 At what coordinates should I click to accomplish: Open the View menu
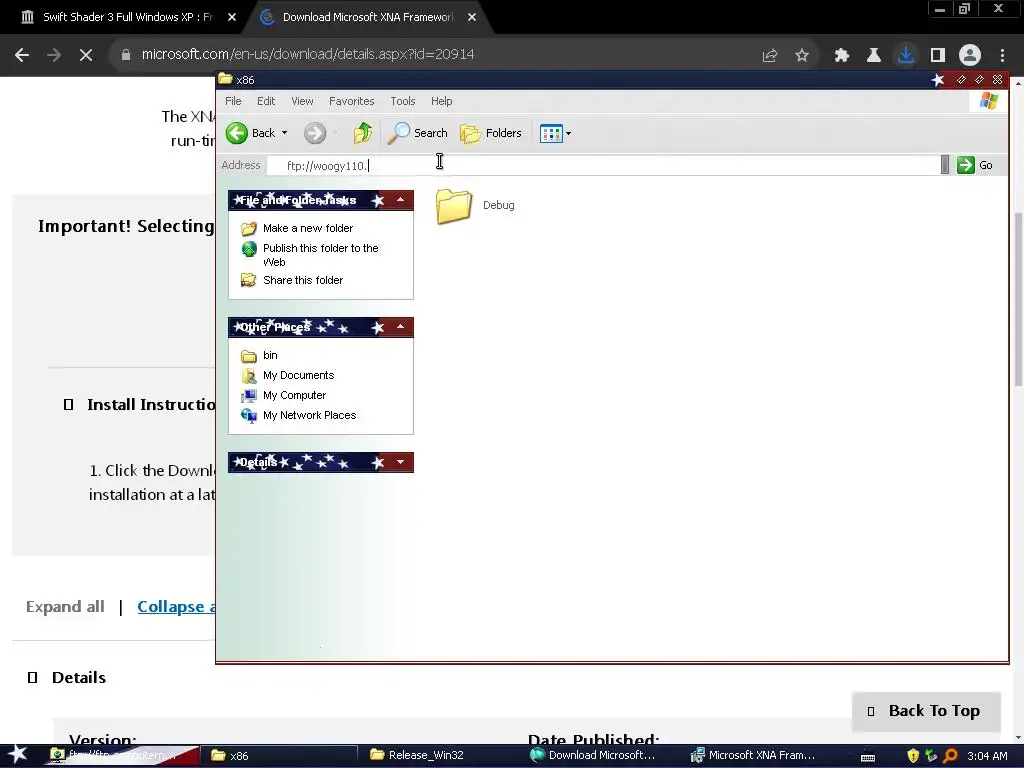point(302,101)
